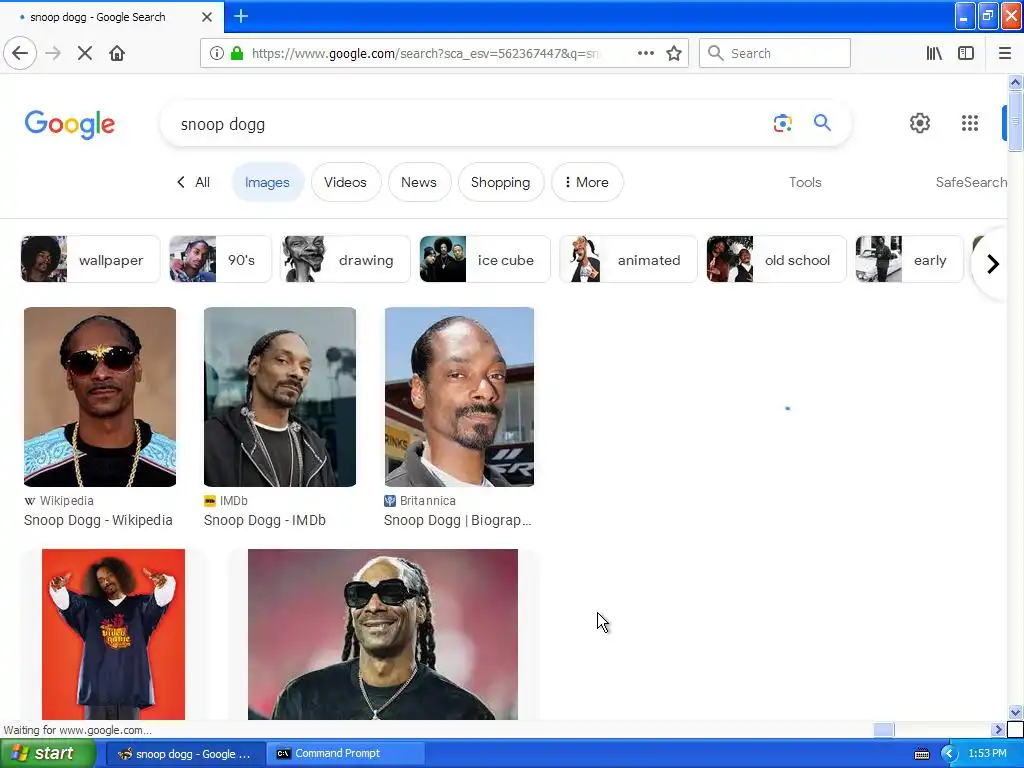Screen dimensions: 1024x768
Task: Go forward with the forward arrow
Action: tap(53, 53)
